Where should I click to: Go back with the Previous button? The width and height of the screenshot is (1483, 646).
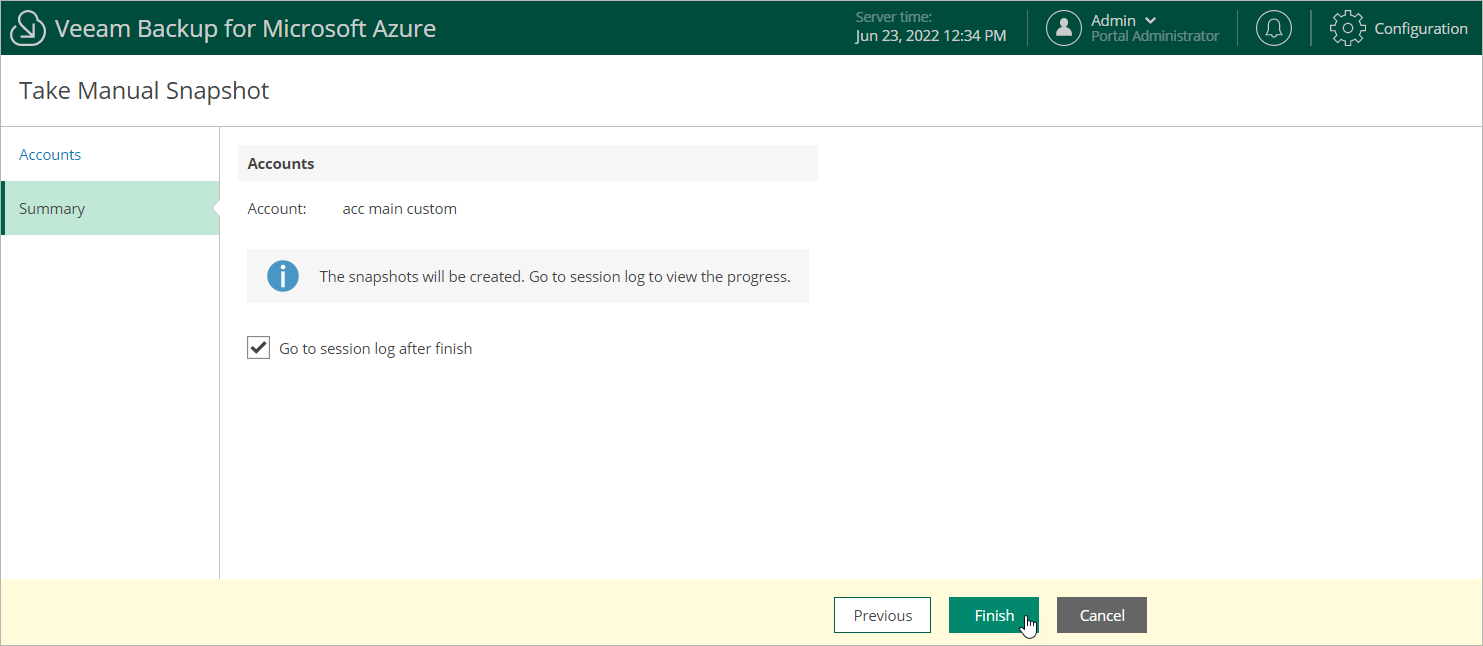point(882,615)
